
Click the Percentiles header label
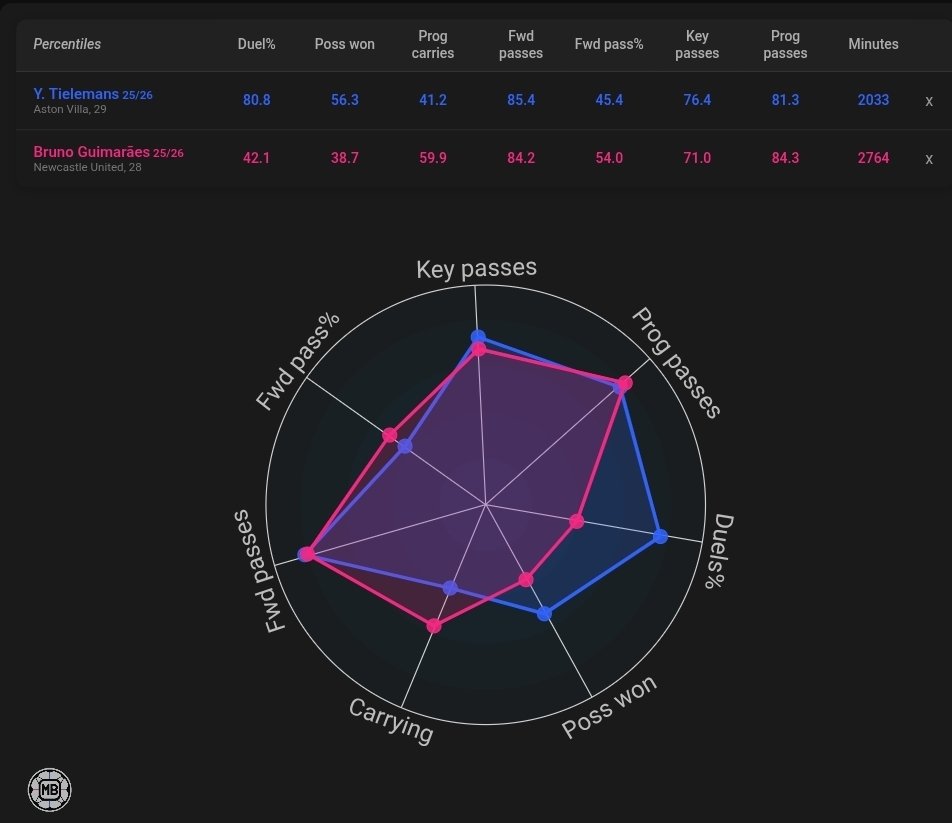pos(67,44)
